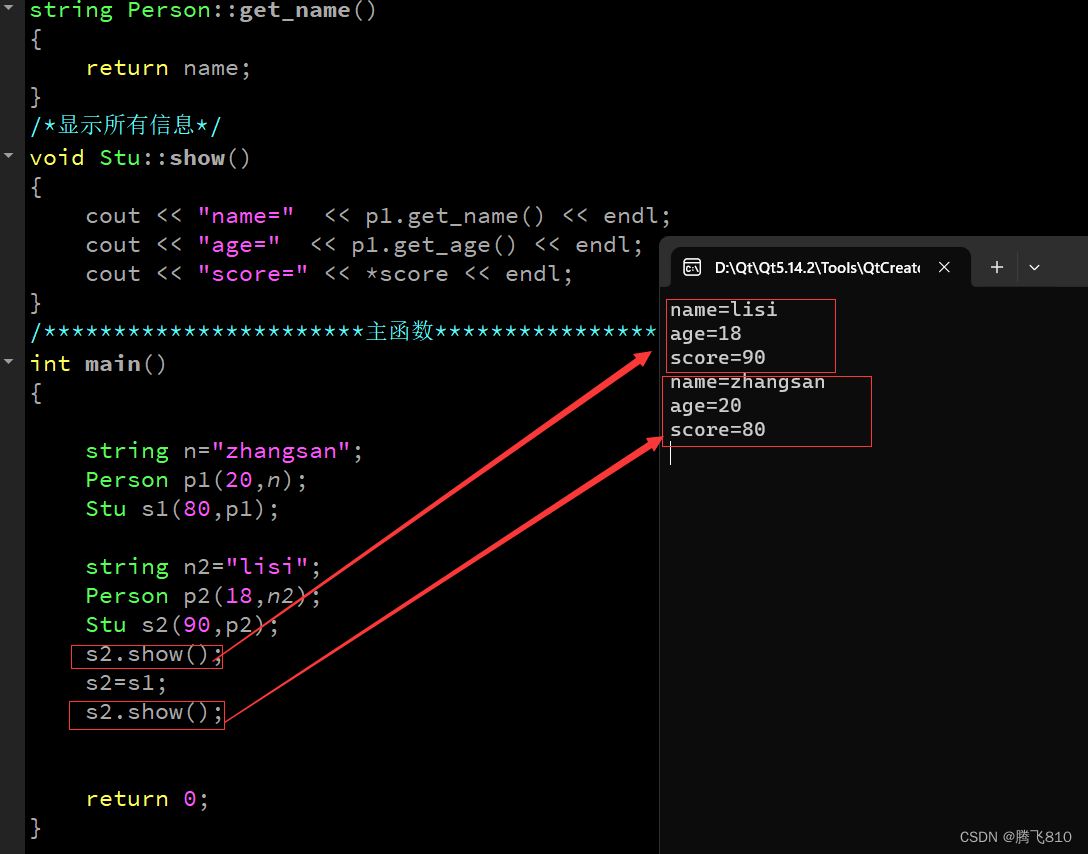
Task: Click the line 'string n="zhangsan";'
Action: pyautogui.click(x=223, y=451)
